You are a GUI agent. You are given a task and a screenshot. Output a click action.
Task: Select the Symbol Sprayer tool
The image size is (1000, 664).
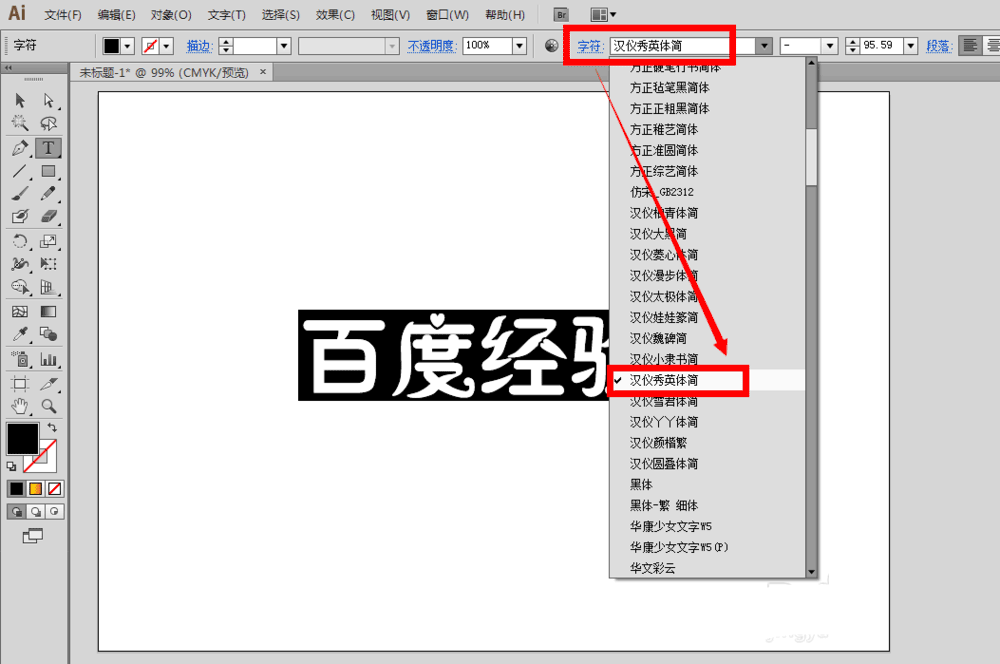(x=20, y=359)
